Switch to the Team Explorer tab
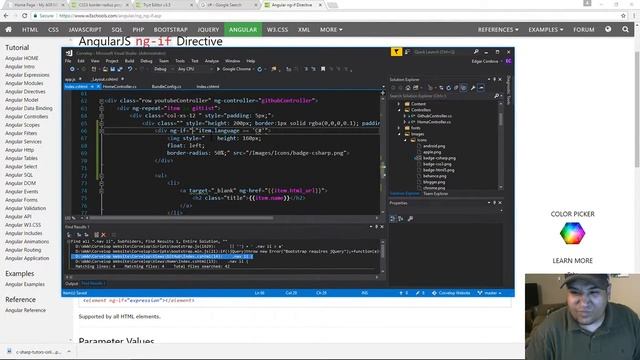This screenshot has width=640, height=360. tap(436, 193)
